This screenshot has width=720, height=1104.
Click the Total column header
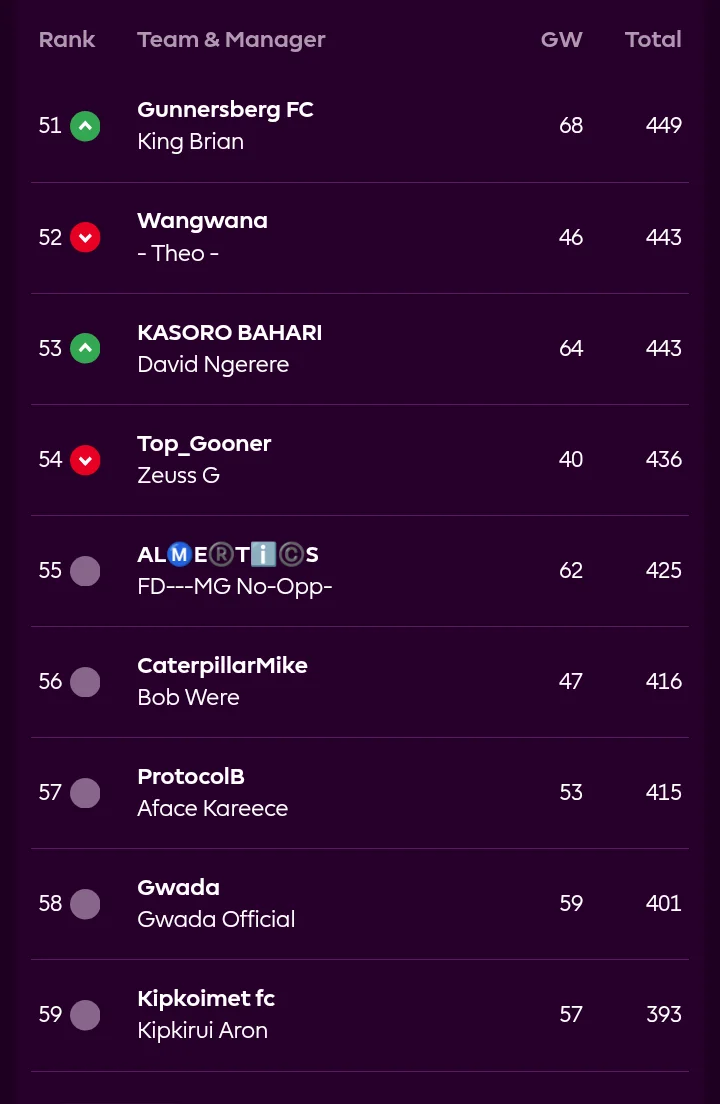click(653, 40)
